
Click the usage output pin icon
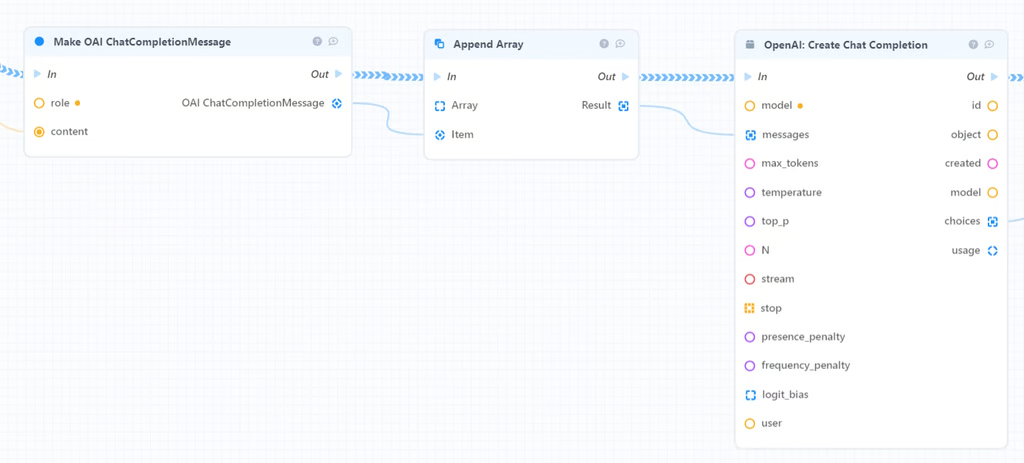tap(992, 250)
